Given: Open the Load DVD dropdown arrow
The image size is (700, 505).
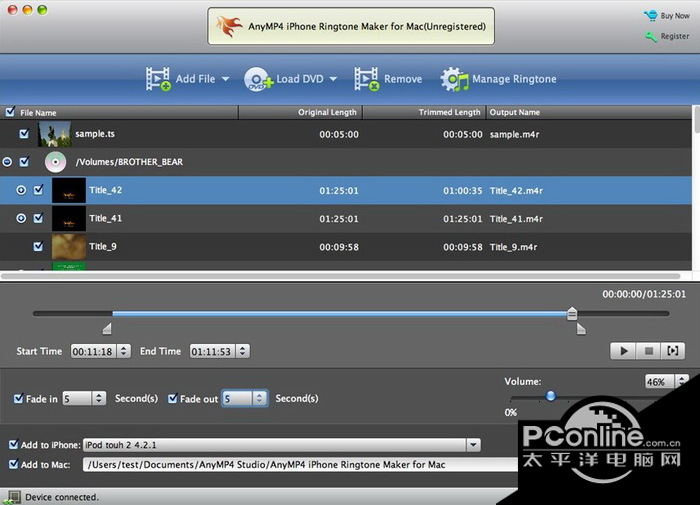Looking at the screenshot, I should 333,79.
